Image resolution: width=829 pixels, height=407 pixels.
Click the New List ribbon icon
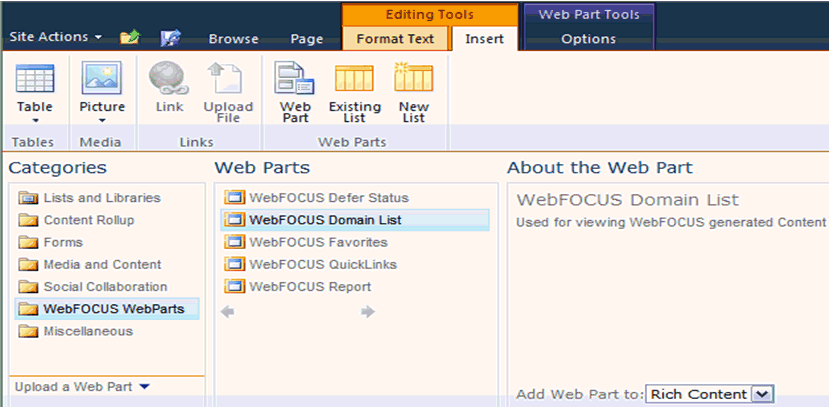click(x=413, y=79)
